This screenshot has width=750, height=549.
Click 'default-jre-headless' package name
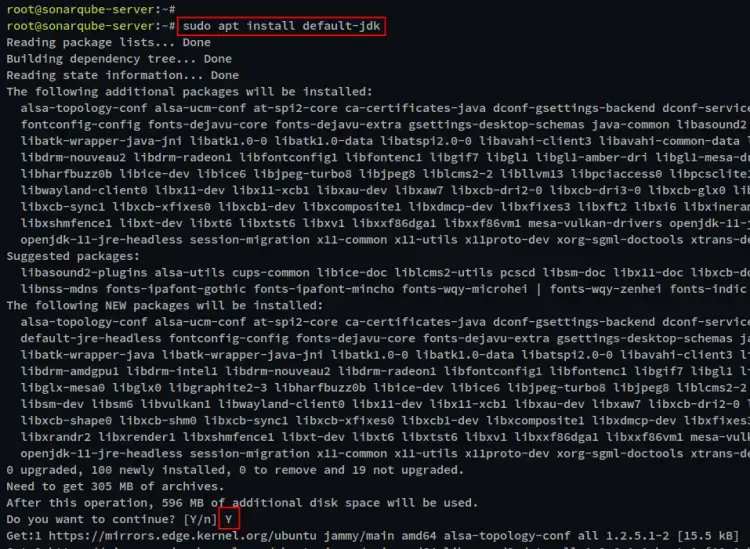91,339
